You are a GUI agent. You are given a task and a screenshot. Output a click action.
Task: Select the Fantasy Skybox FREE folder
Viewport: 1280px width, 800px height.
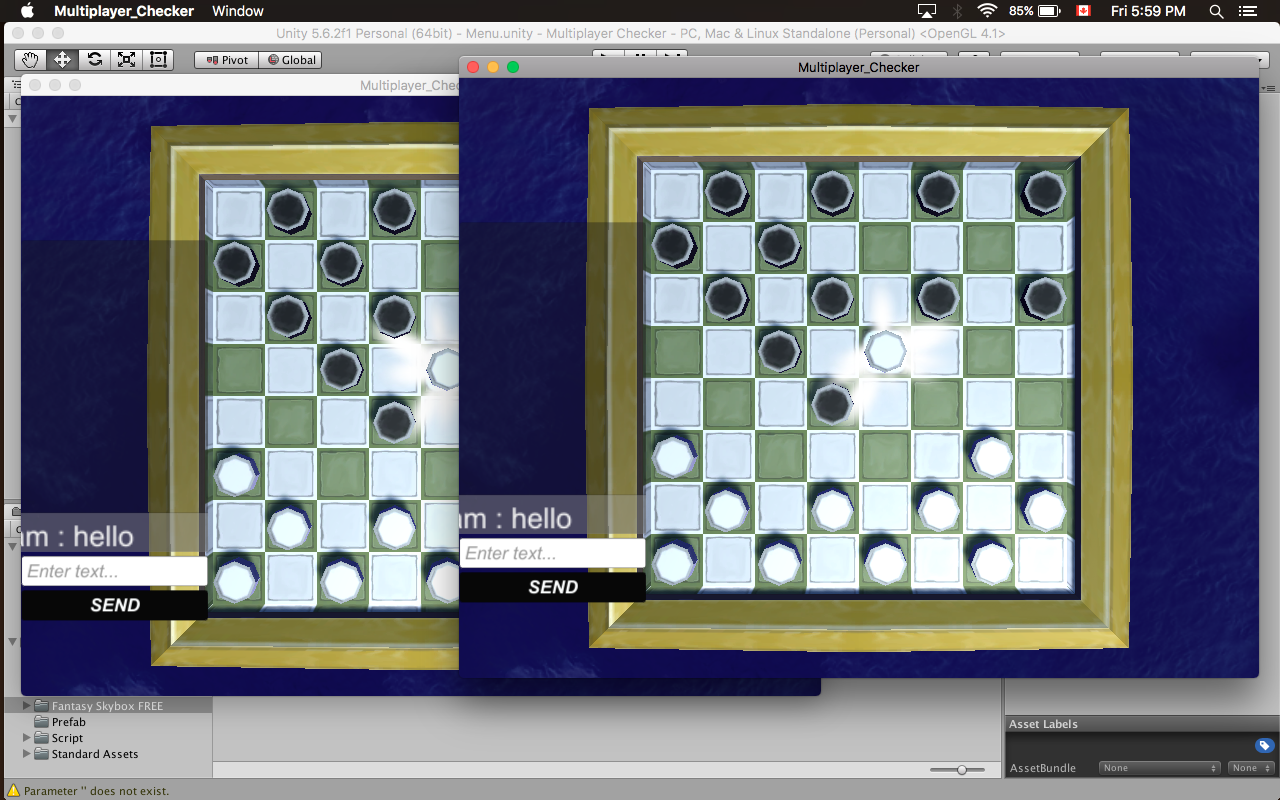106,706
